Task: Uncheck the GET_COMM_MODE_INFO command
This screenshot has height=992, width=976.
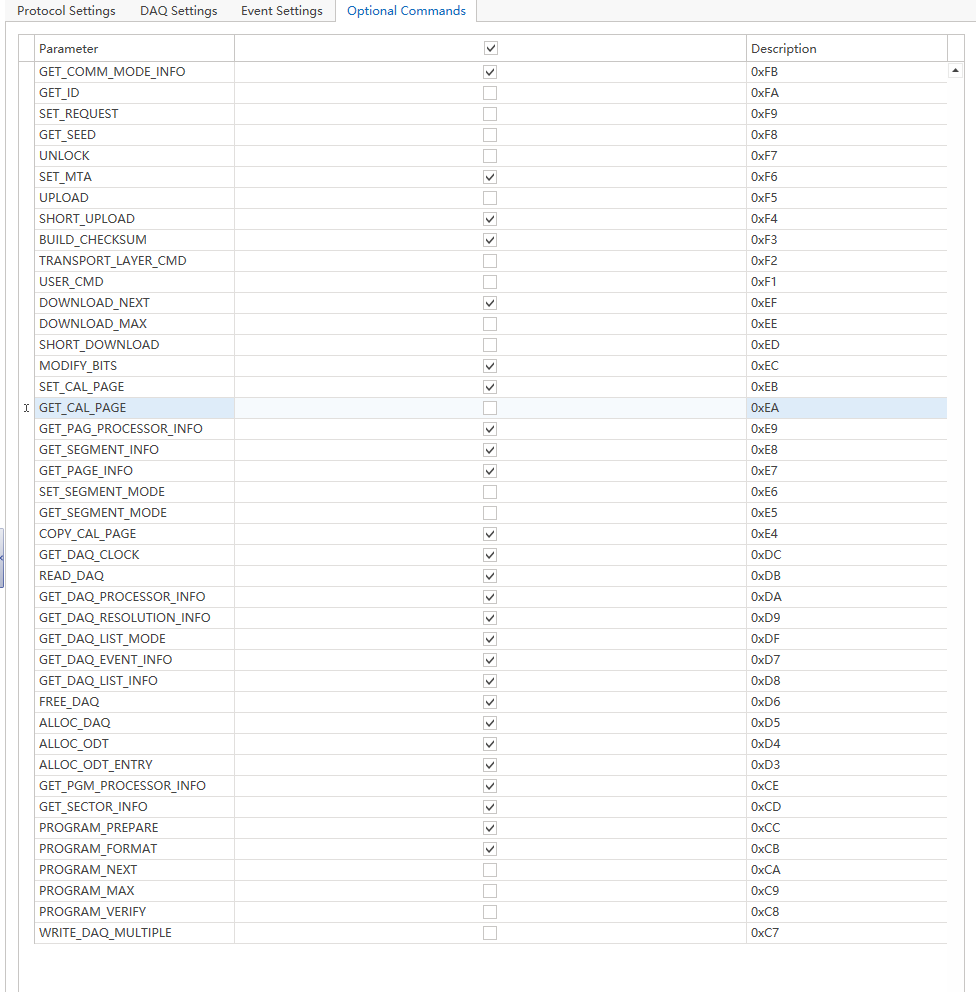Action: click(x=490, y=71)
